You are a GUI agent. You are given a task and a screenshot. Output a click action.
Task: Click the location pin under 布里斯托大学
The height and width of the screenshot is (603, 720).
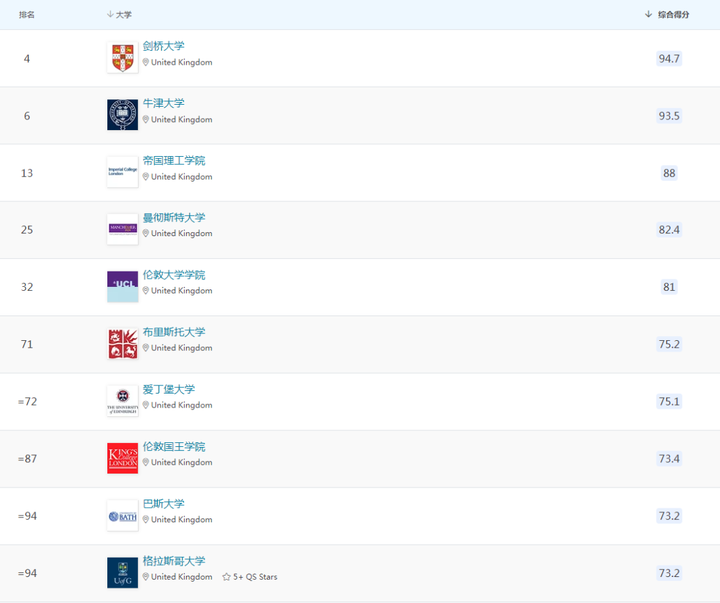click(x=146, y=348)
